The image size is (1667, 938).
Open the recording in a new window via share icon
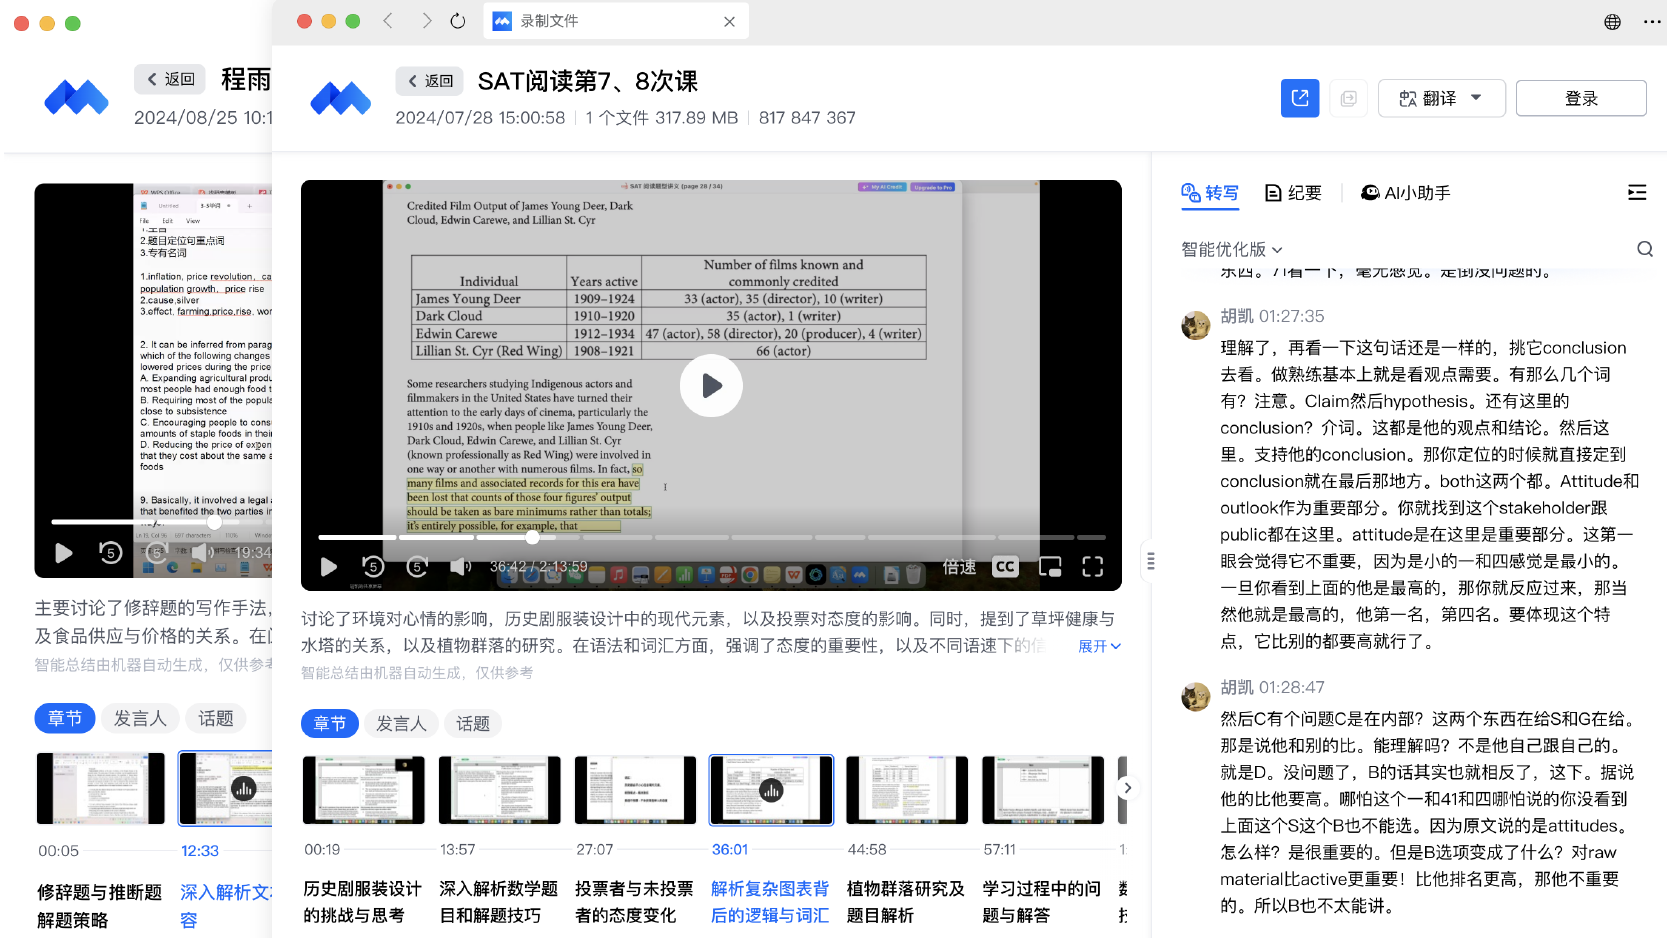(1300, 97)
